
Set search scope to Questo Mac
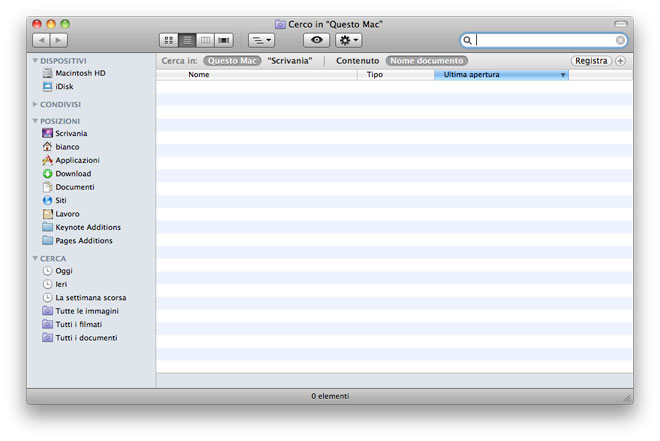pos(232,61)
